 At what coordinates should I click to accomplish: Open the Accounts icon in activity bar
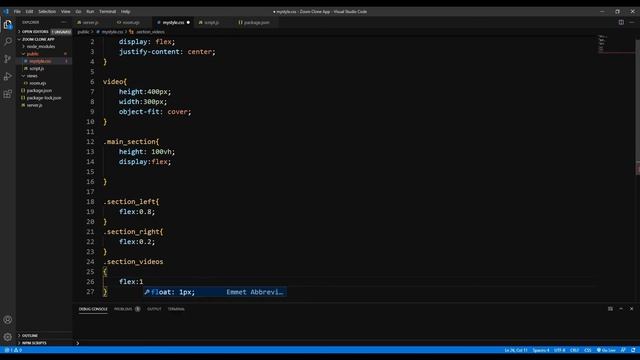(8, 320)
